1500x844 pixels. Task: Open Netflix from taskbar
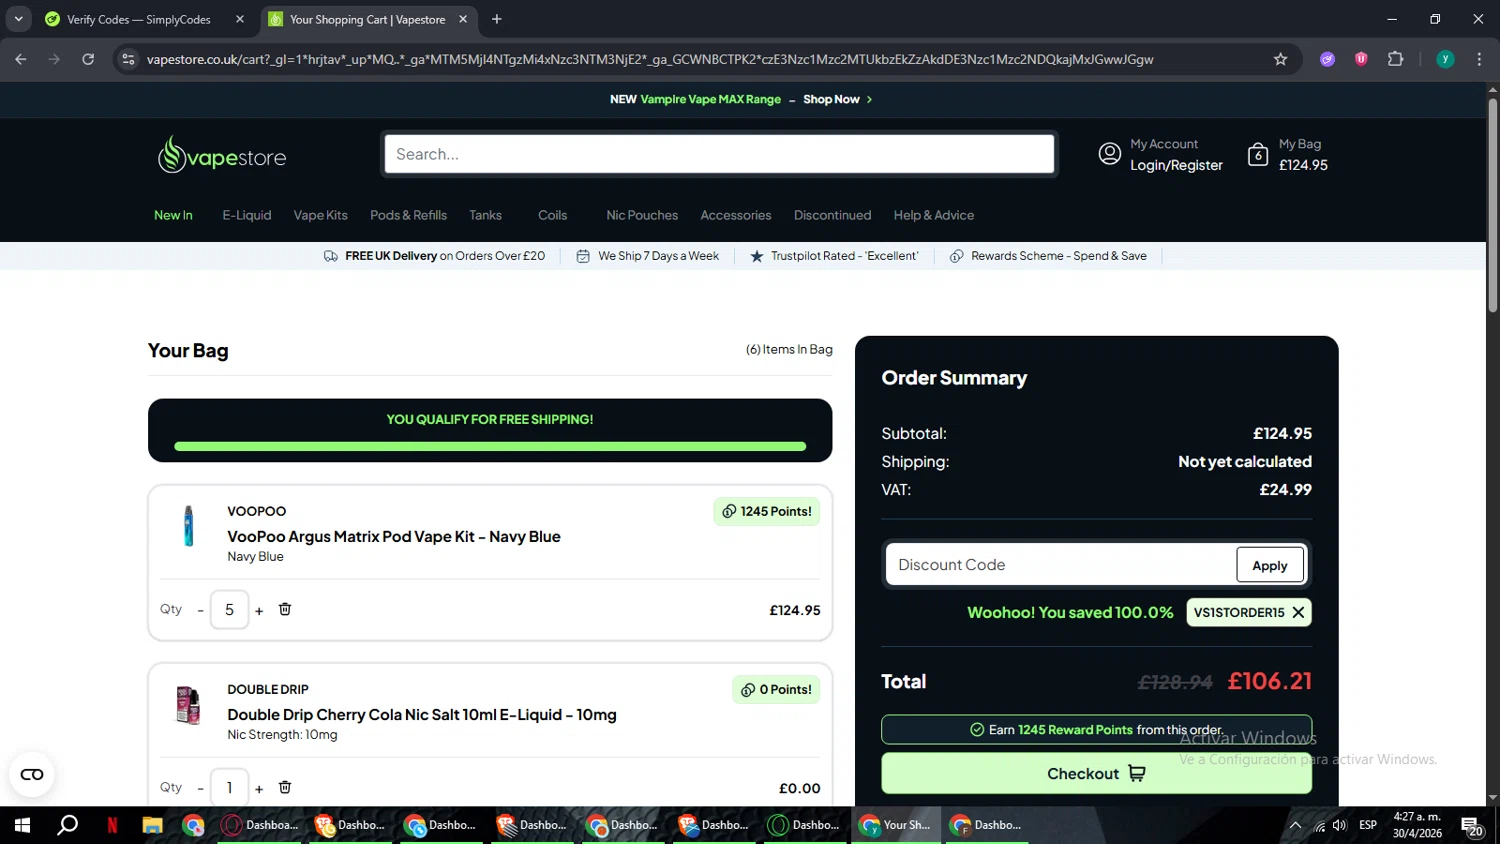[112, 825]
